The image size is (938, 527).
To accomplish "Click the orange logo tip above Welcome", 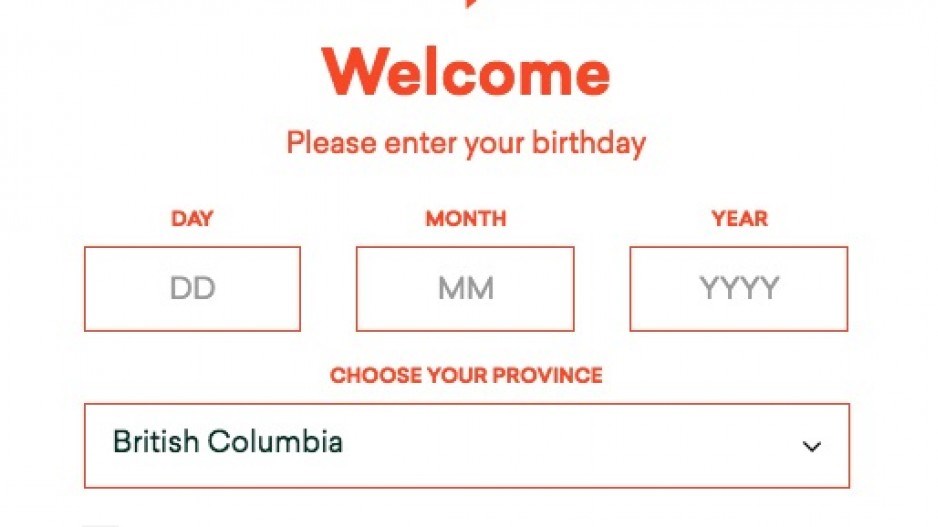I will pos(472,3).
